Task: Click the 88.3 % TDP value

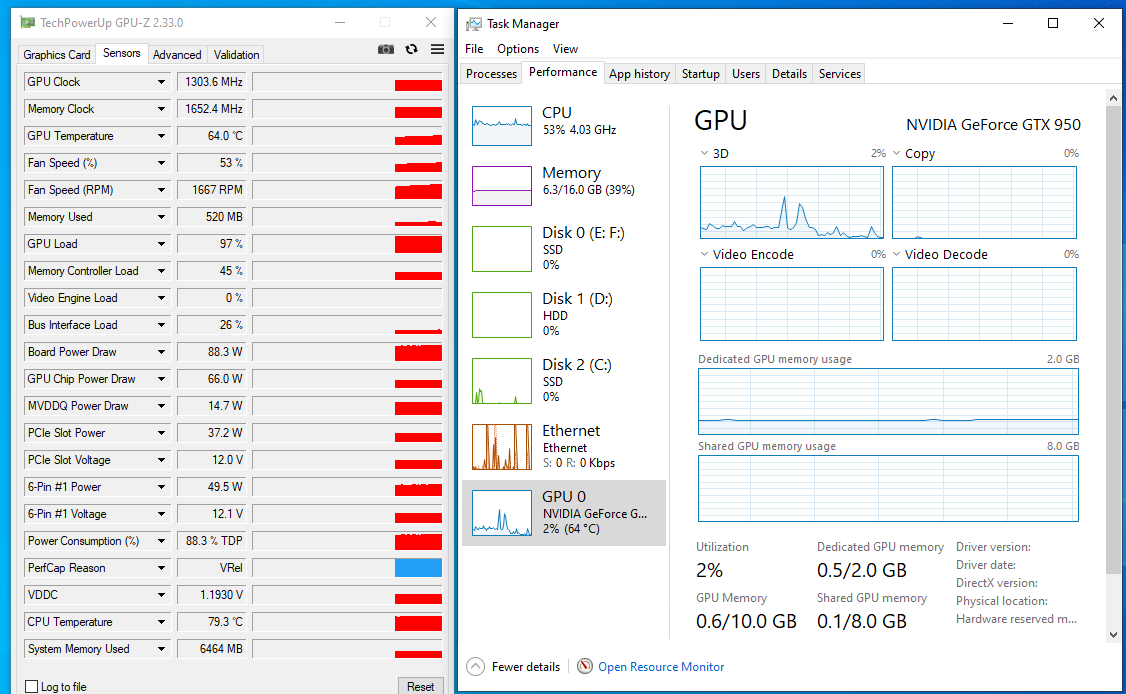Action: point(211,541)
